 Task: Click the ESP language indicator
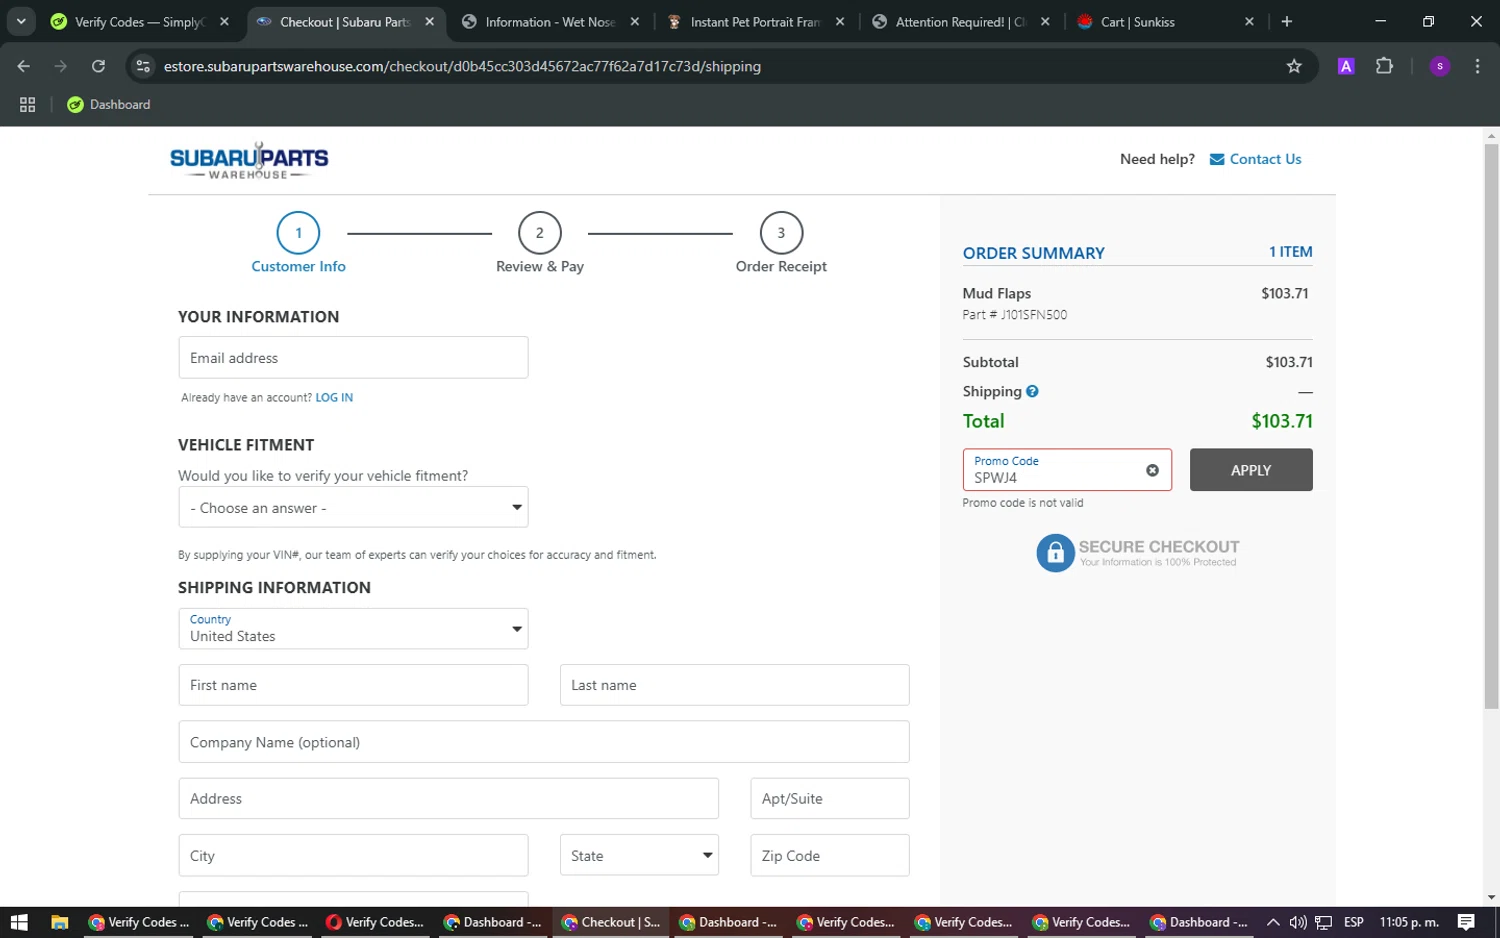pos(1354,922)
